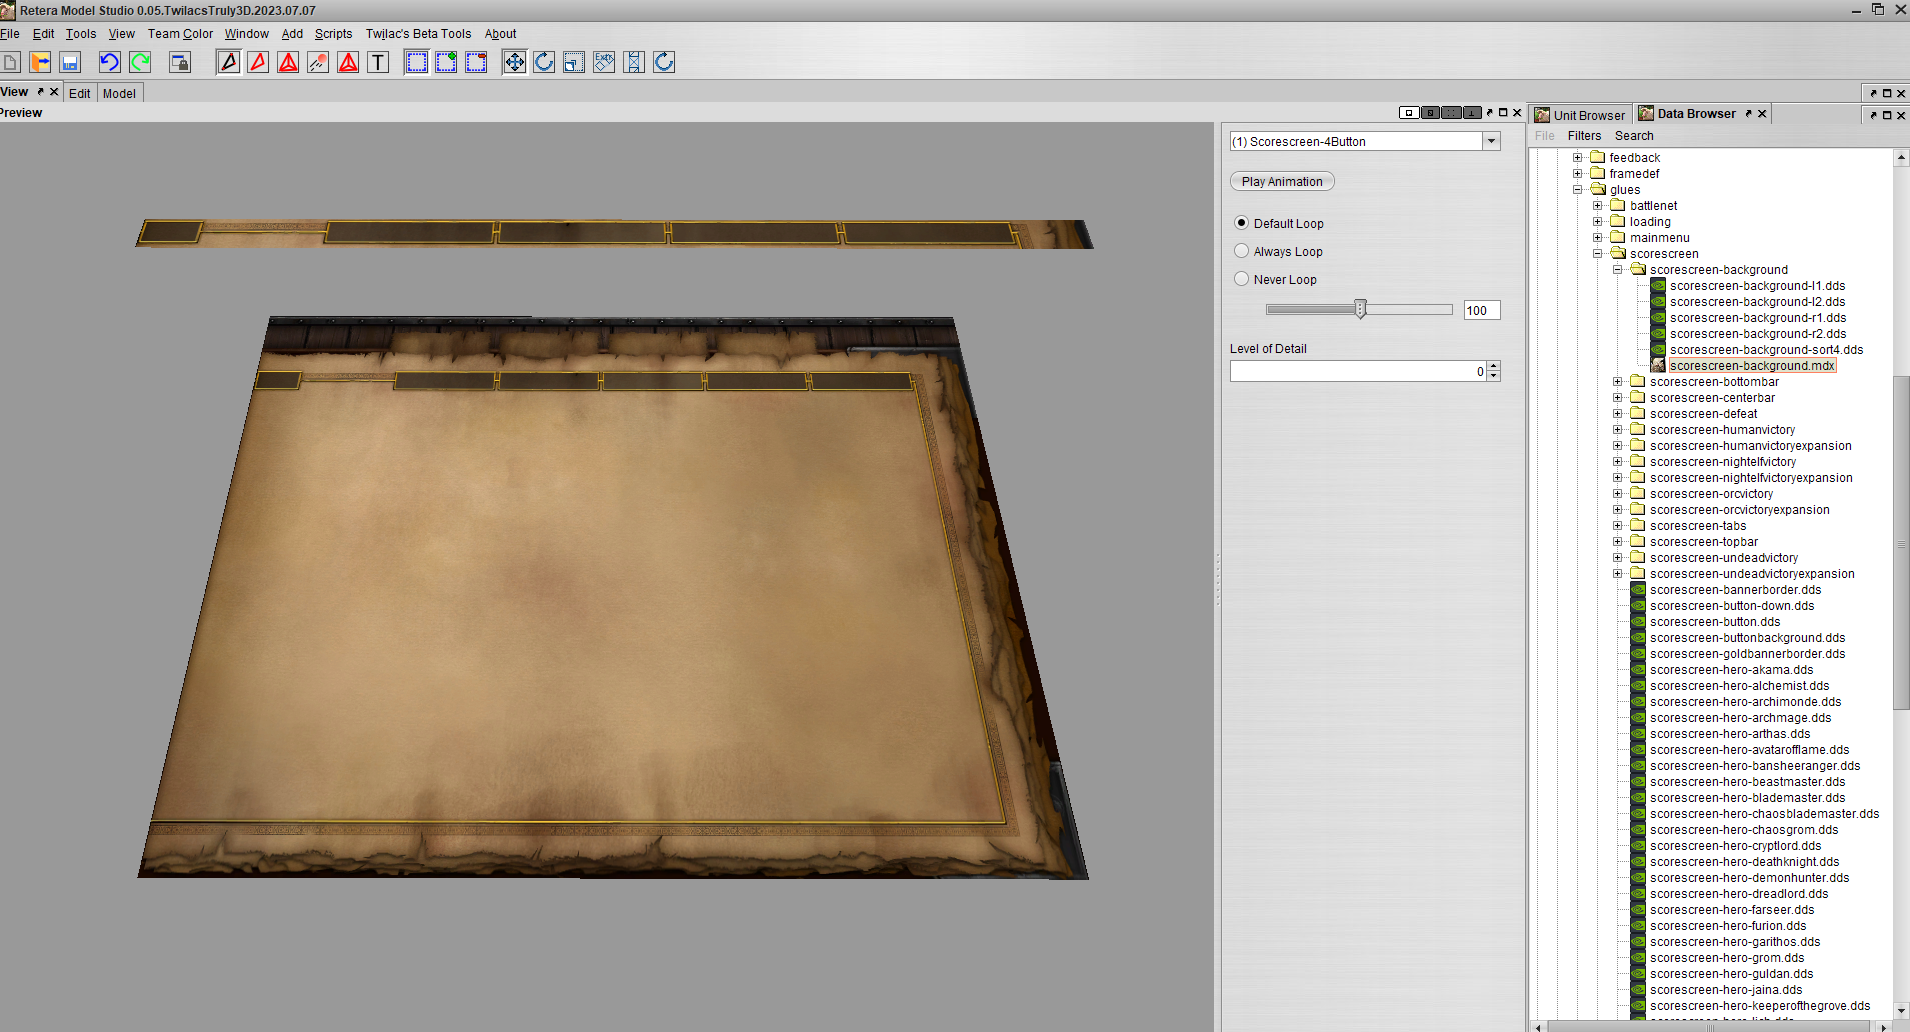Switch to the Unit Browser tab
The height and width of the screenshot is (1032, 1910).
tap(1581, 115)
